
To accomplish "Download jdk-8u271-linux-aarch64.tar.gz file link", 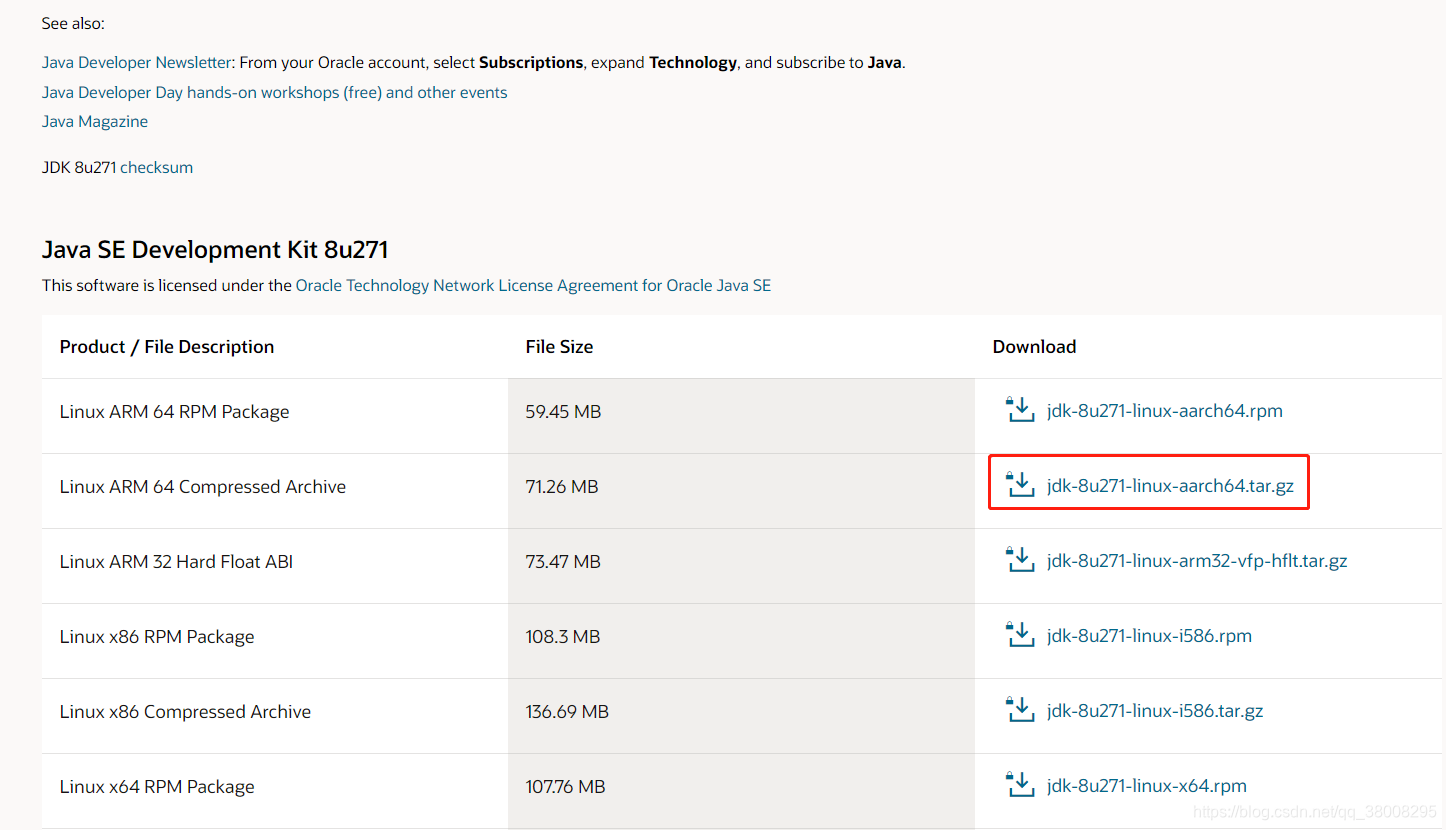I will coord(1170,486).
